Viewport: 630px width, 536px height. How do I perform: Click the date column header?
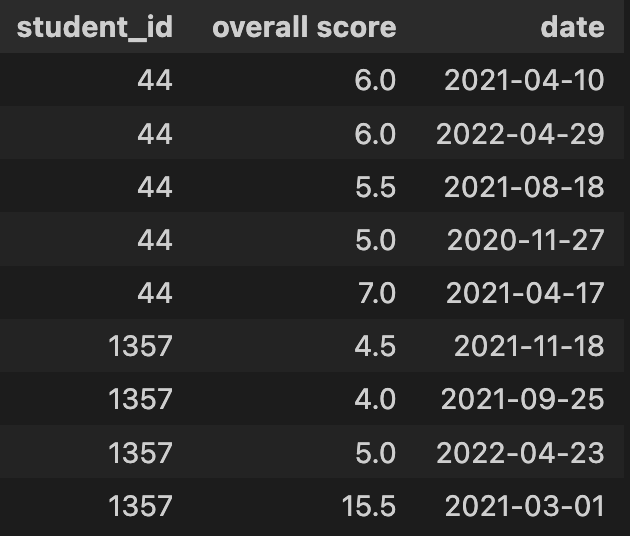pos(572,27)
